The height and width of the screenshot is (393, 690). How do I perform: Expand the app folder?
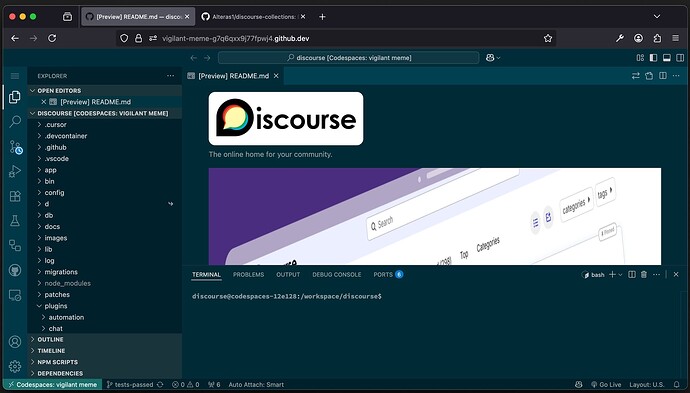point(105,170)
